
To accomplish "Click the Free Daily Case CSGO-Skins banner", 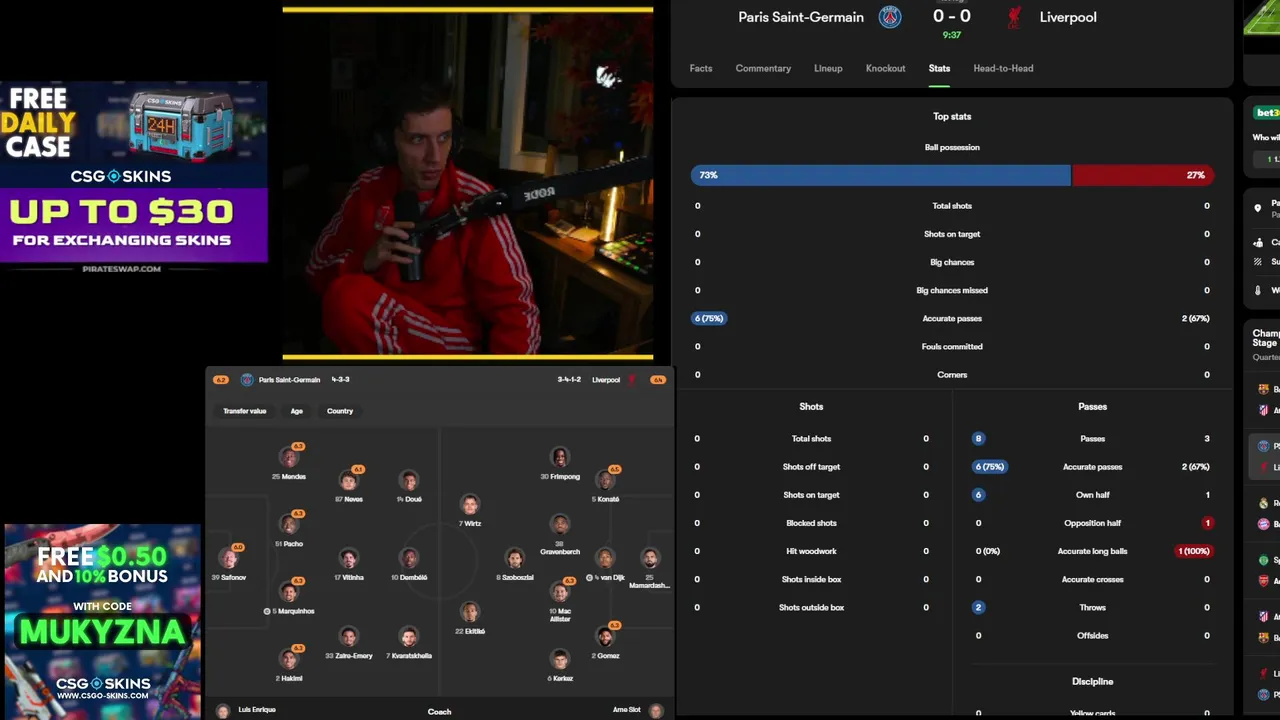I will point(134,135).
